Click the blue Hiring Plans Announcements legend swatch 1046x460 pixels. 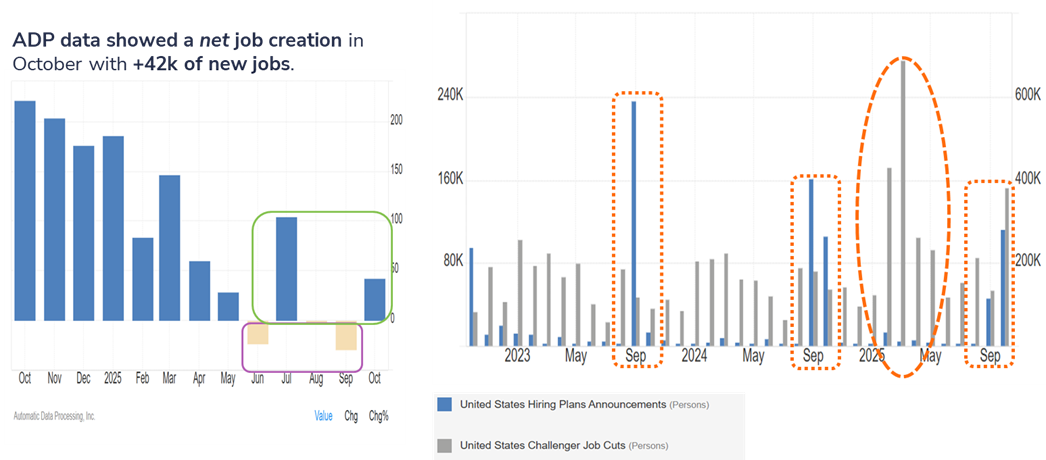click(x=444, y=405)
